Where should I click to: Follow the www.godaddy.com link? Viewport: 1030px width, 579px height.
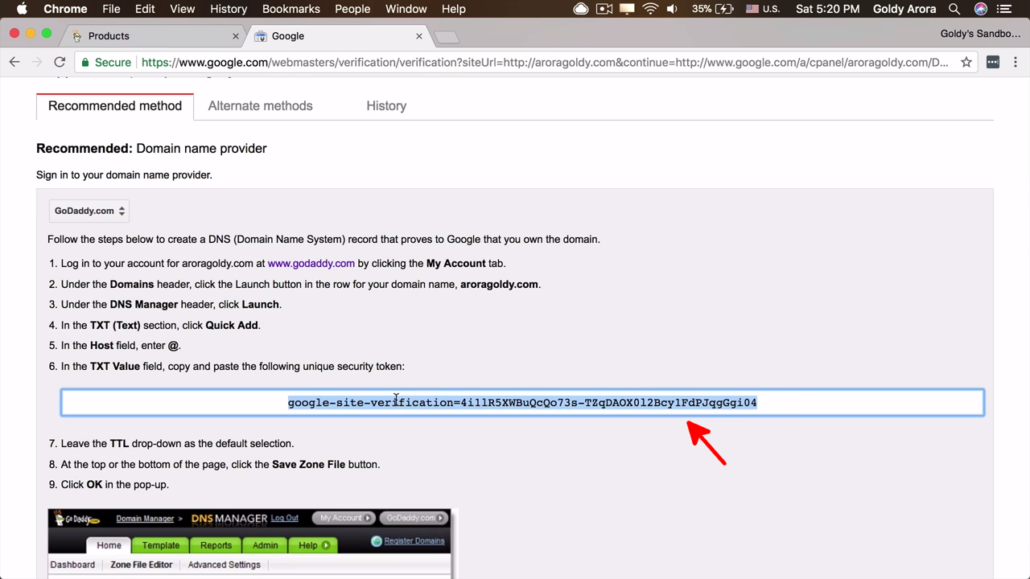pos(311,263)
